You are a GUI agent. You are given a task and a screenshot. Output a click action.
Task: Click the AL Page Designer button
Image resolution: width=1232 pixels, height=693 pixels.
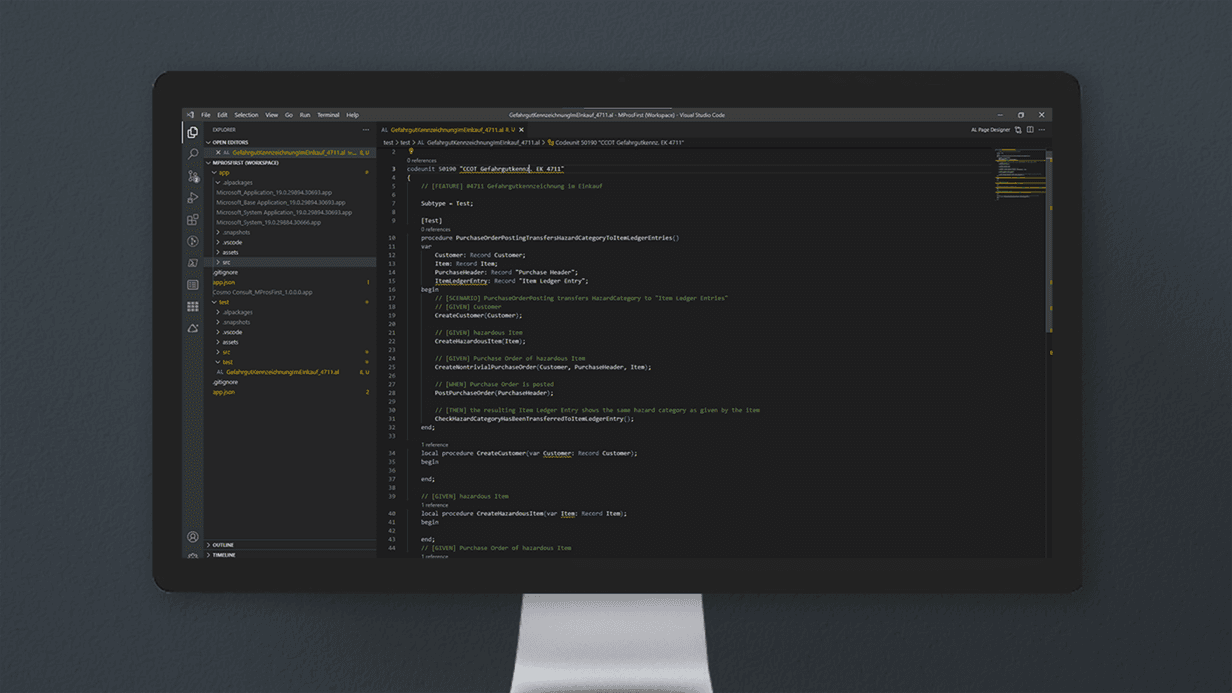pyautogui.click(x=990, y=130)
